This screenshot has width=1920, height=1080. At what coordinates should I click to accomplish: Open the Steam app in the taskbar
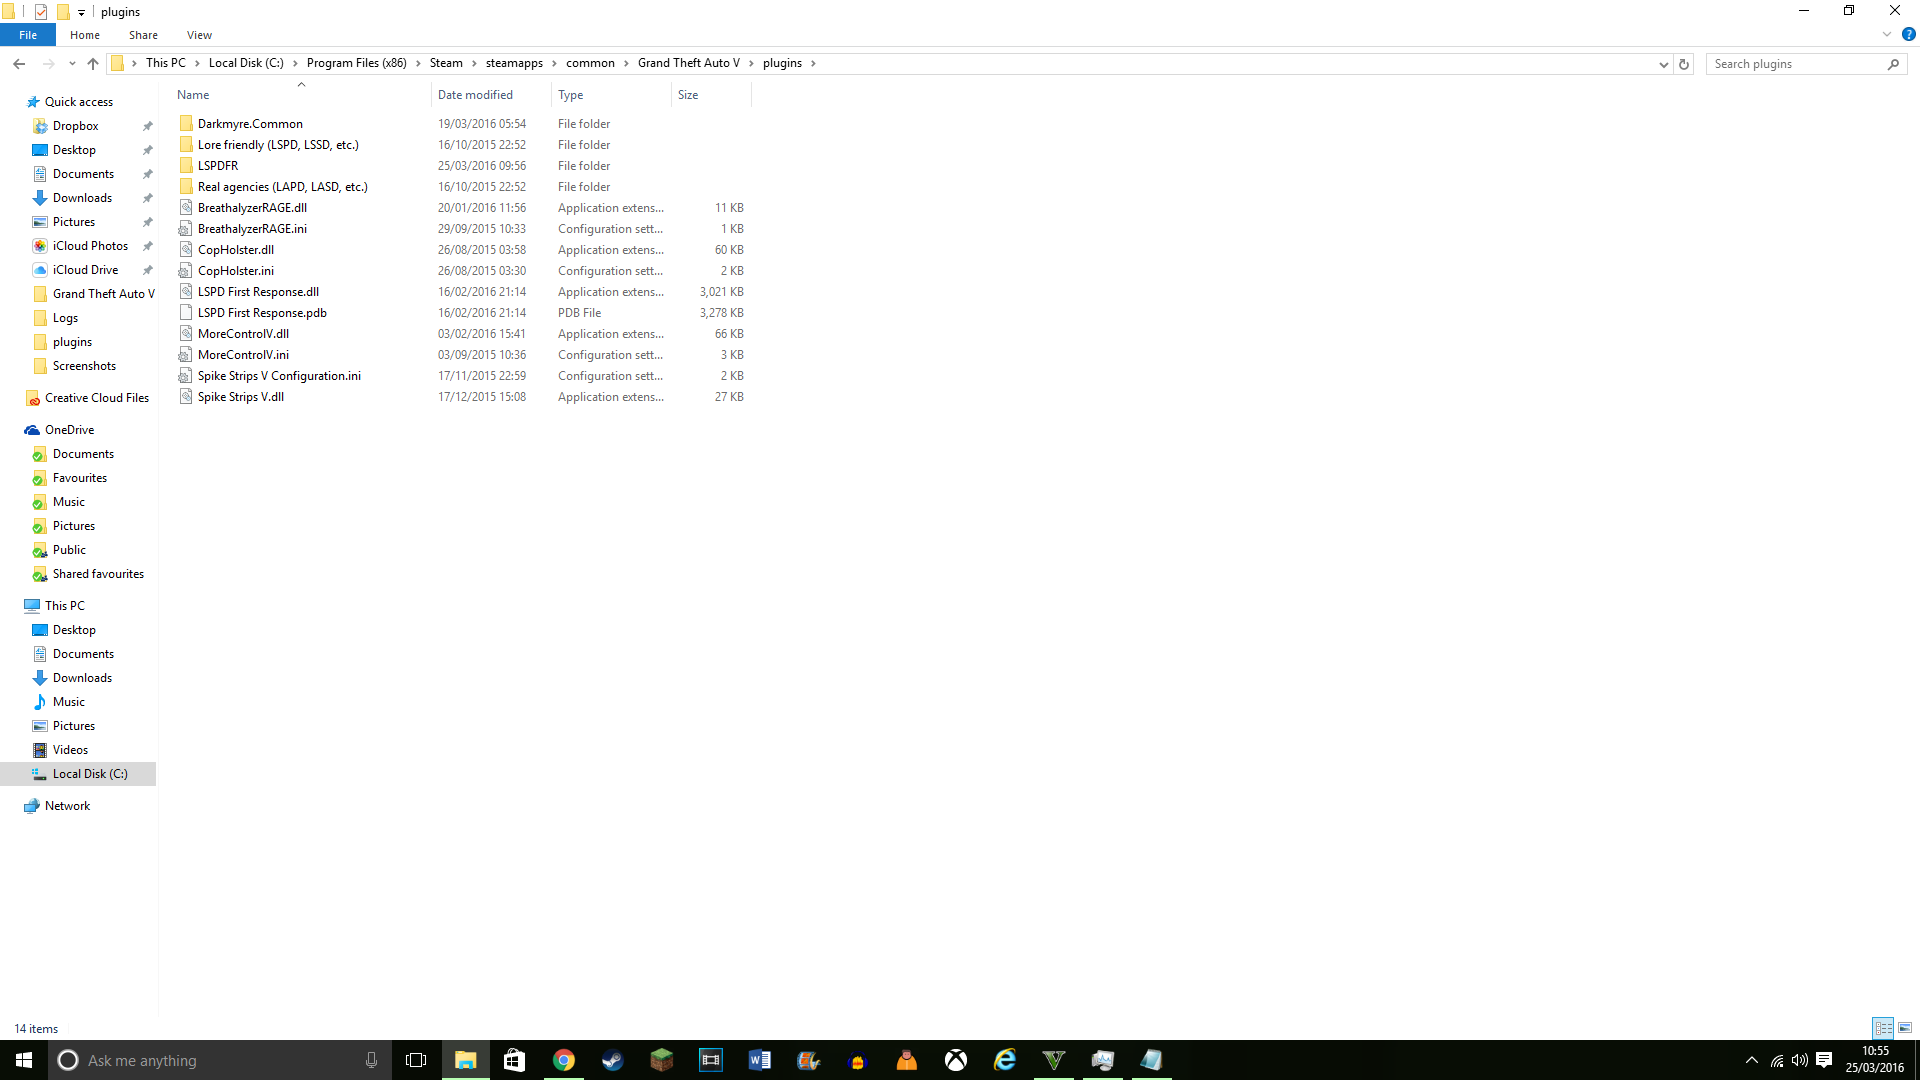[613, 1060]
